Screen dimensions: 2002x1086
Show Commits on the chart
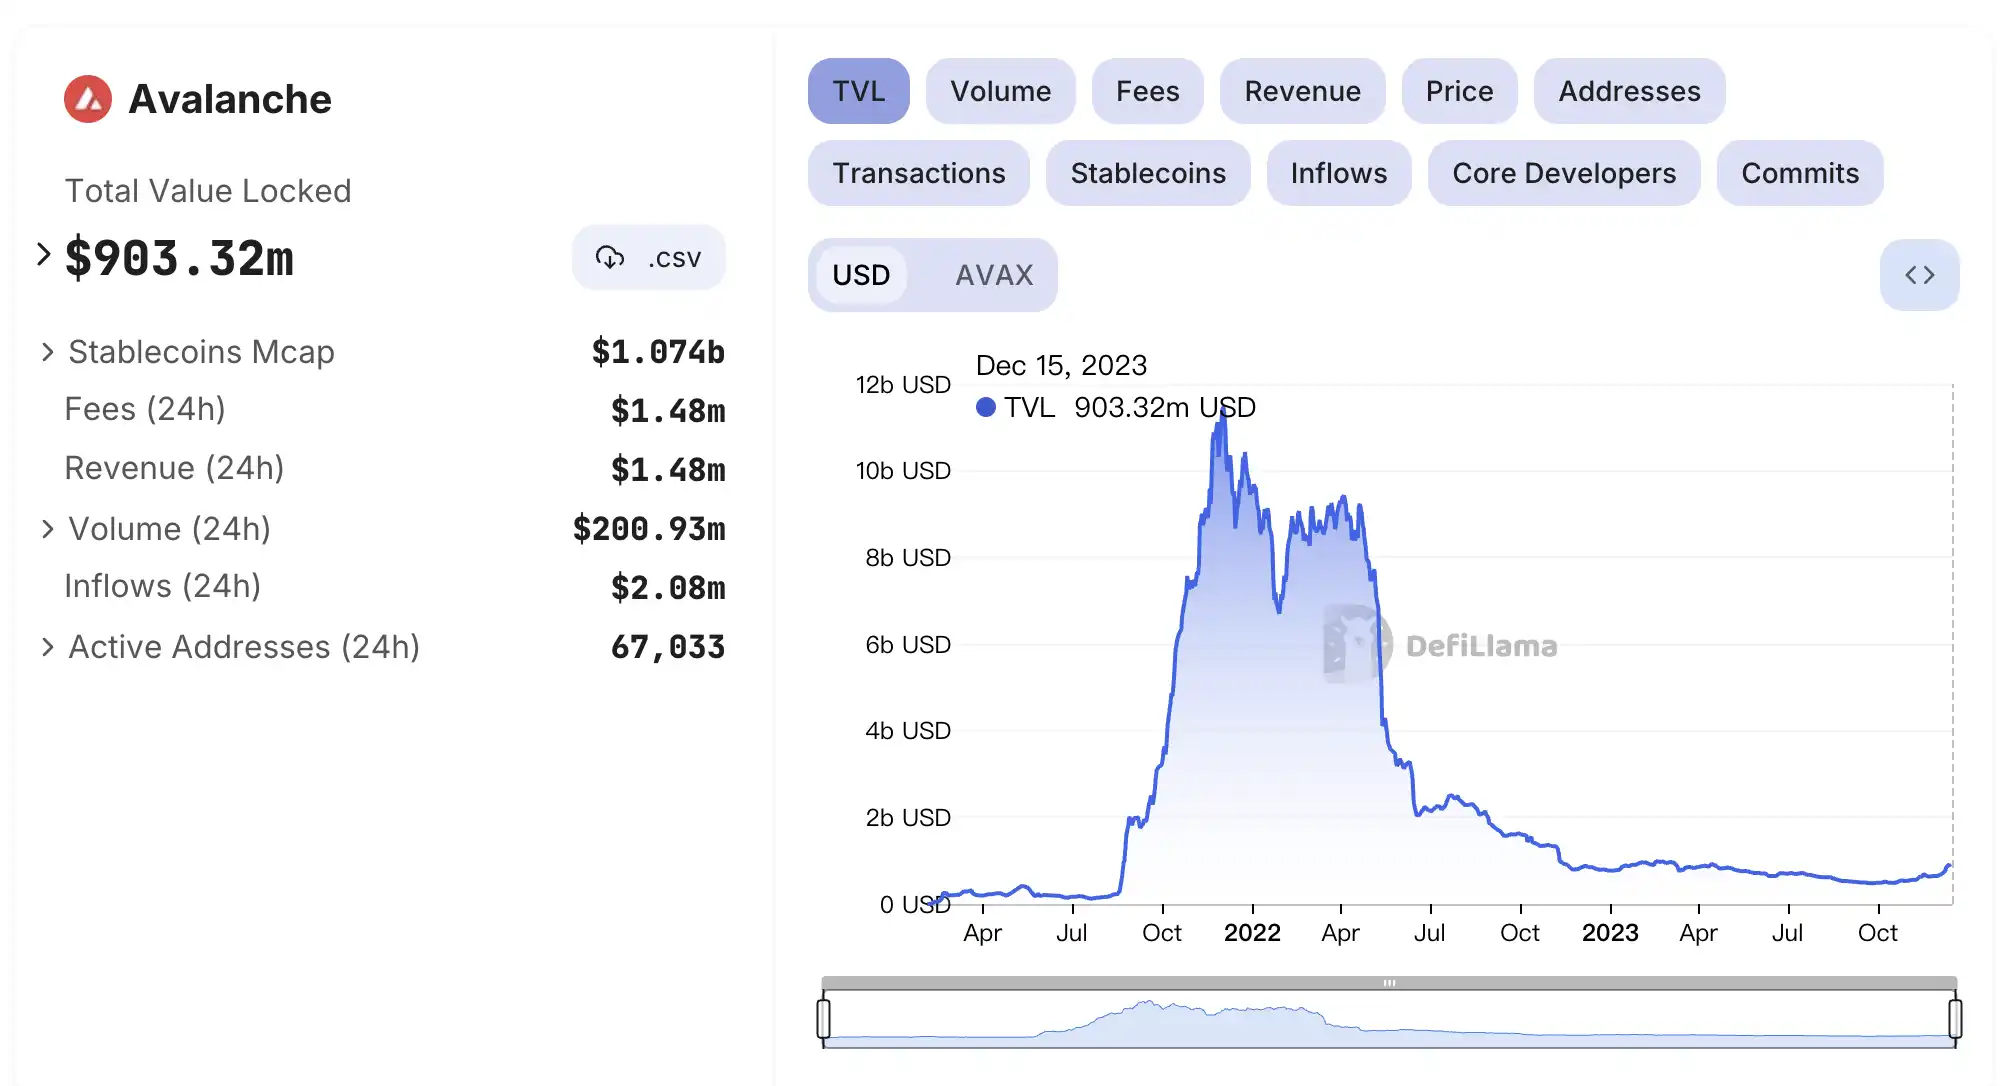[x=1799, y=173]
